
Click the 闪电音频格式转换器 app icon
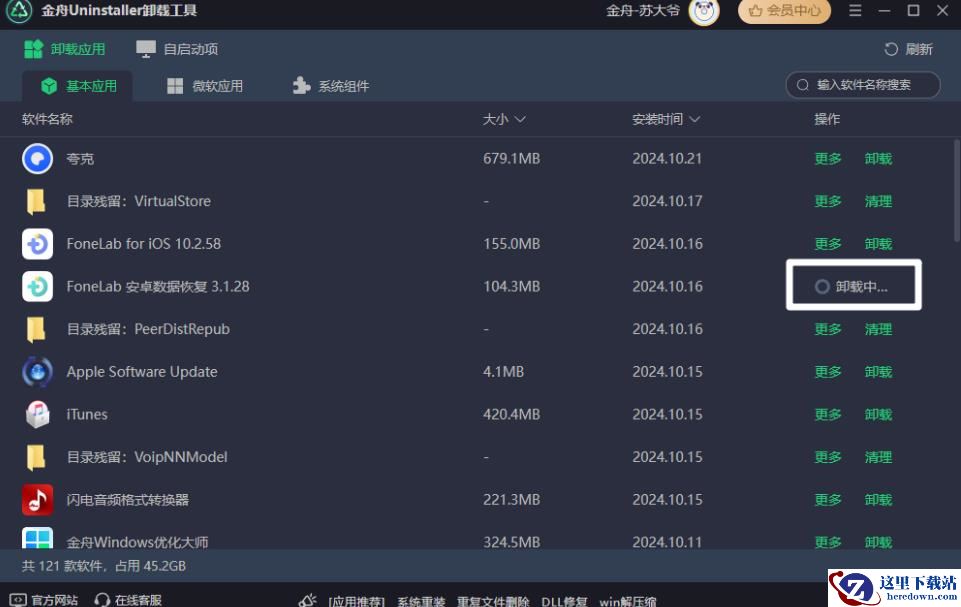pos(37,500)
